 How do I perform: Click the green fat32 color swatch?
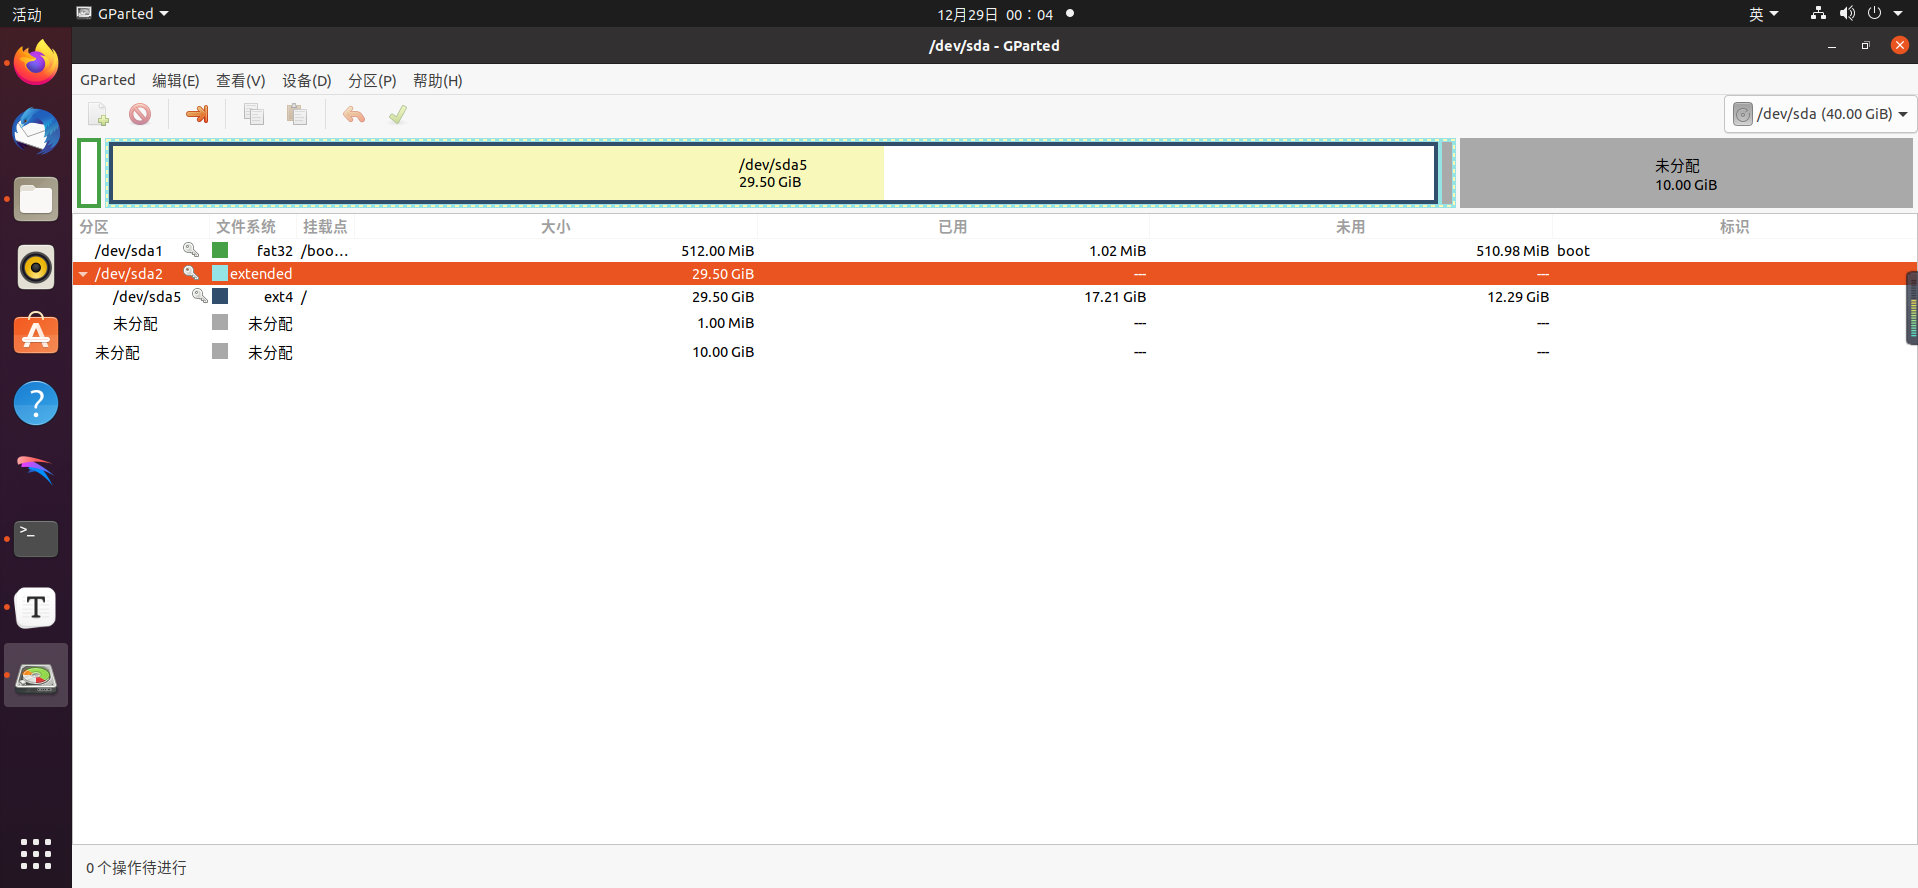coord(220,250)
